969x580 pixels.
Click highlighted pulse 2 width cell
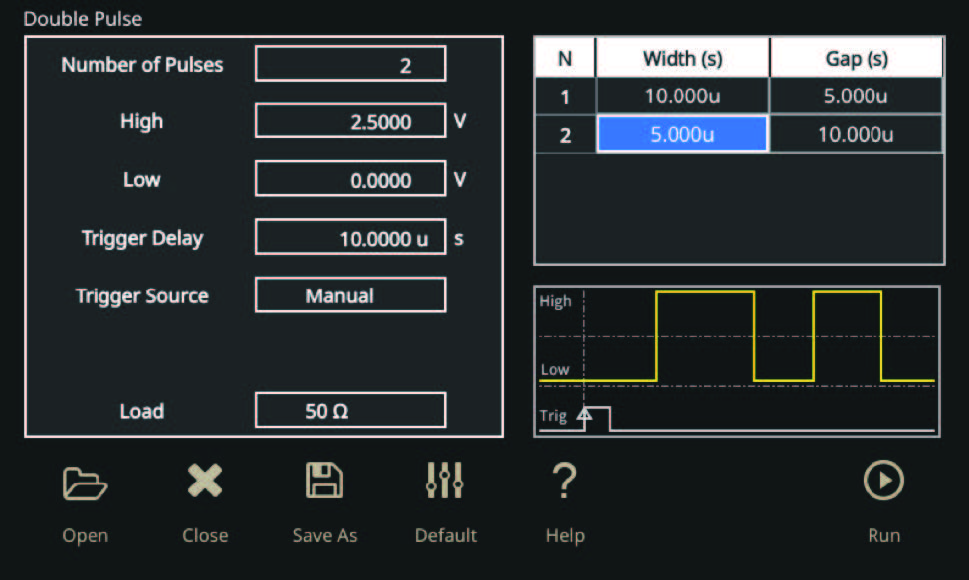(682, 134)
